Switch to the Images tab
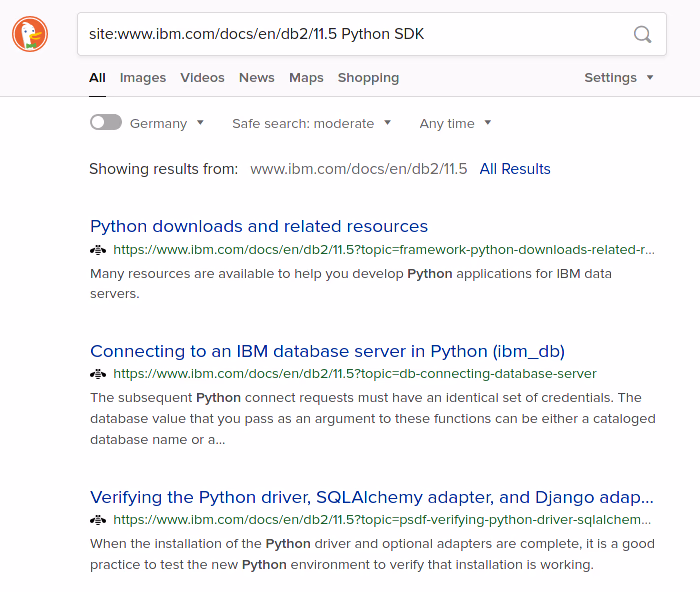700x592 pixels. pyautogui.click(x=143, y=78)
